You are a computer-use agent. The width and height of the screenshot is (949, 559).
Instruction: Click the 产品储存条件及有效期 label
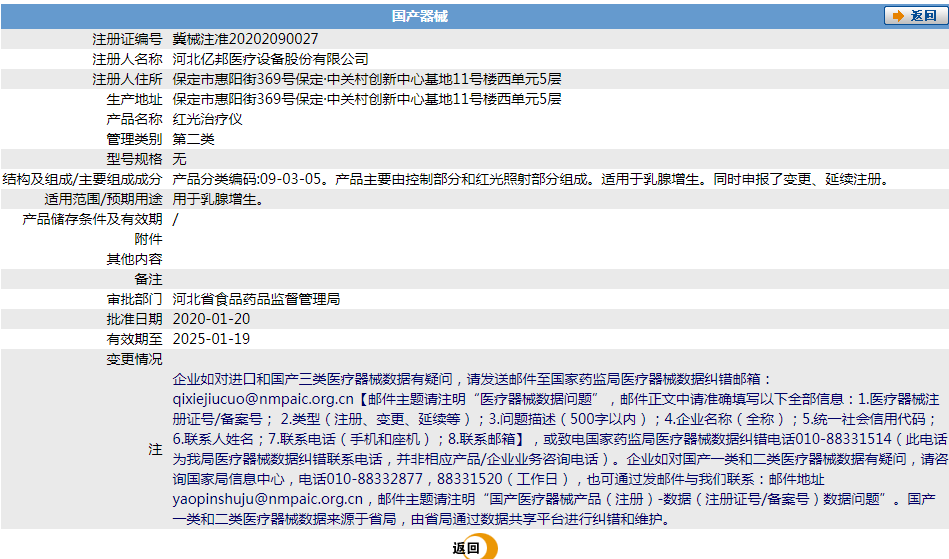[x=93, y=219]
